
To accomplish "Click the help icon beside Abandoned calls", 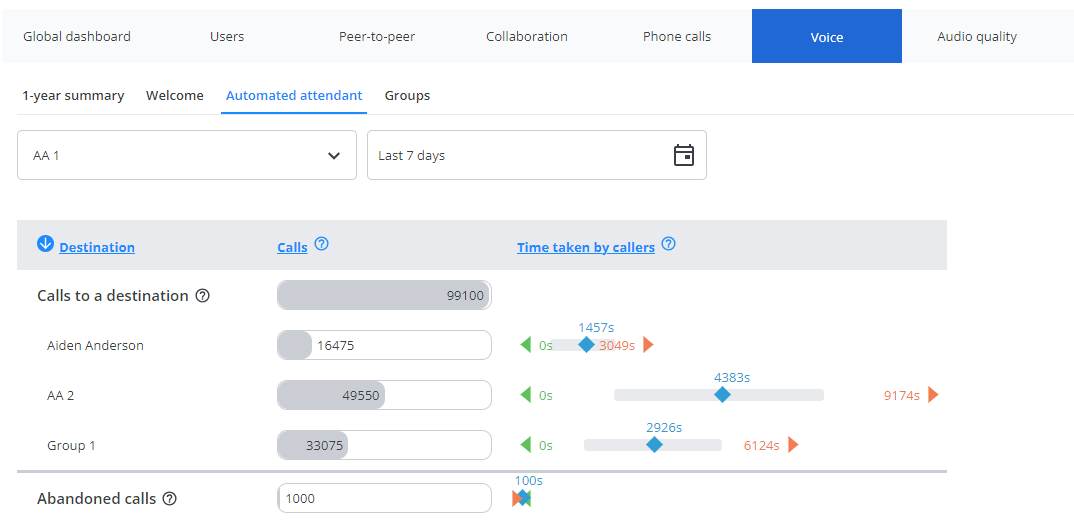I will 169,499.
